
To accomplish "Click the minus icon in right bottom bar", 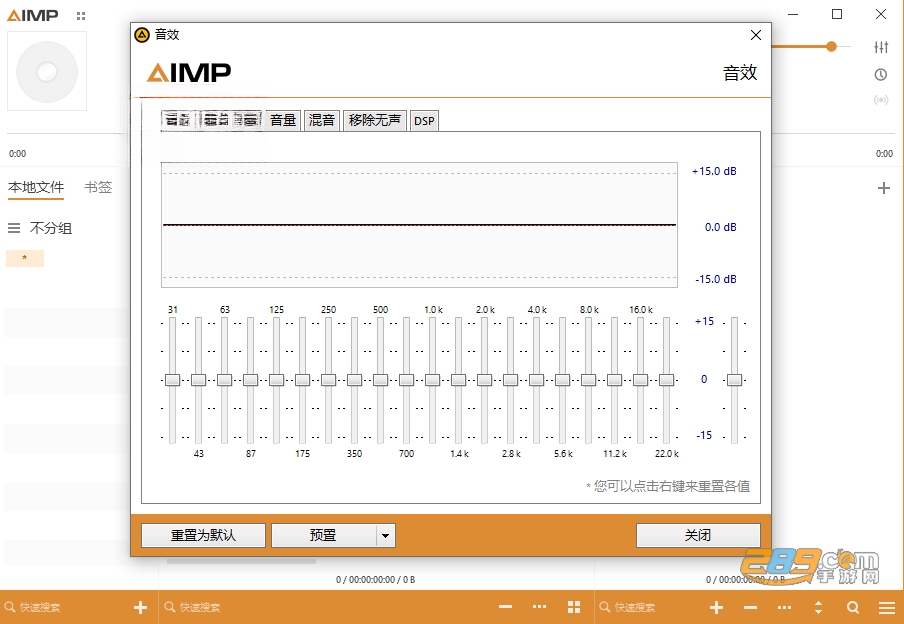I will [x=750, y=607].
